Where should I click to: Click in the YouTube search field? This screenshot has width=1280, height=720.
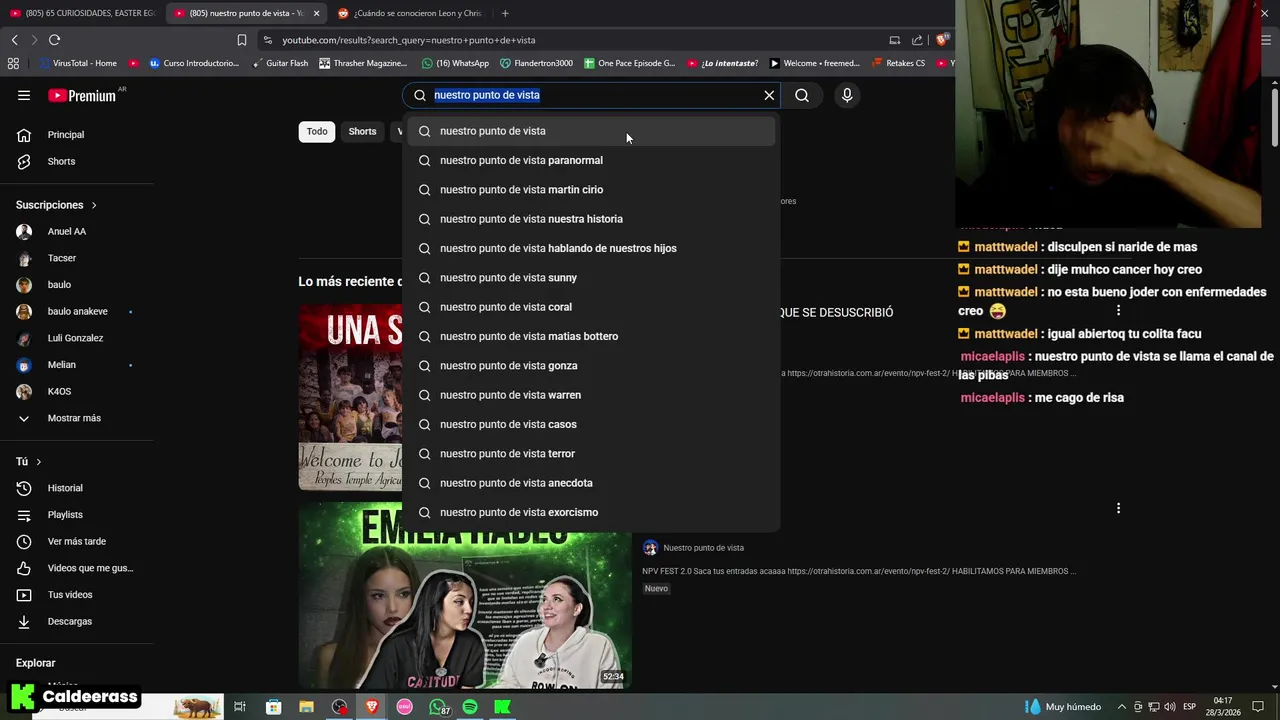pos(594,95)
